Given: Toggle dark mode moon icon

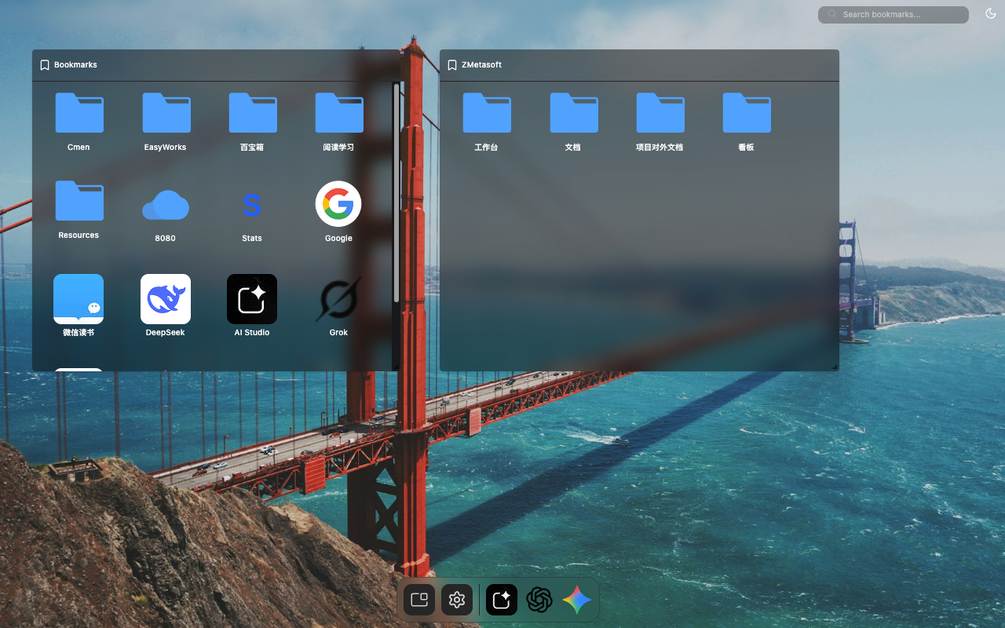Looking at the screenshot, I should click(990, 13).
